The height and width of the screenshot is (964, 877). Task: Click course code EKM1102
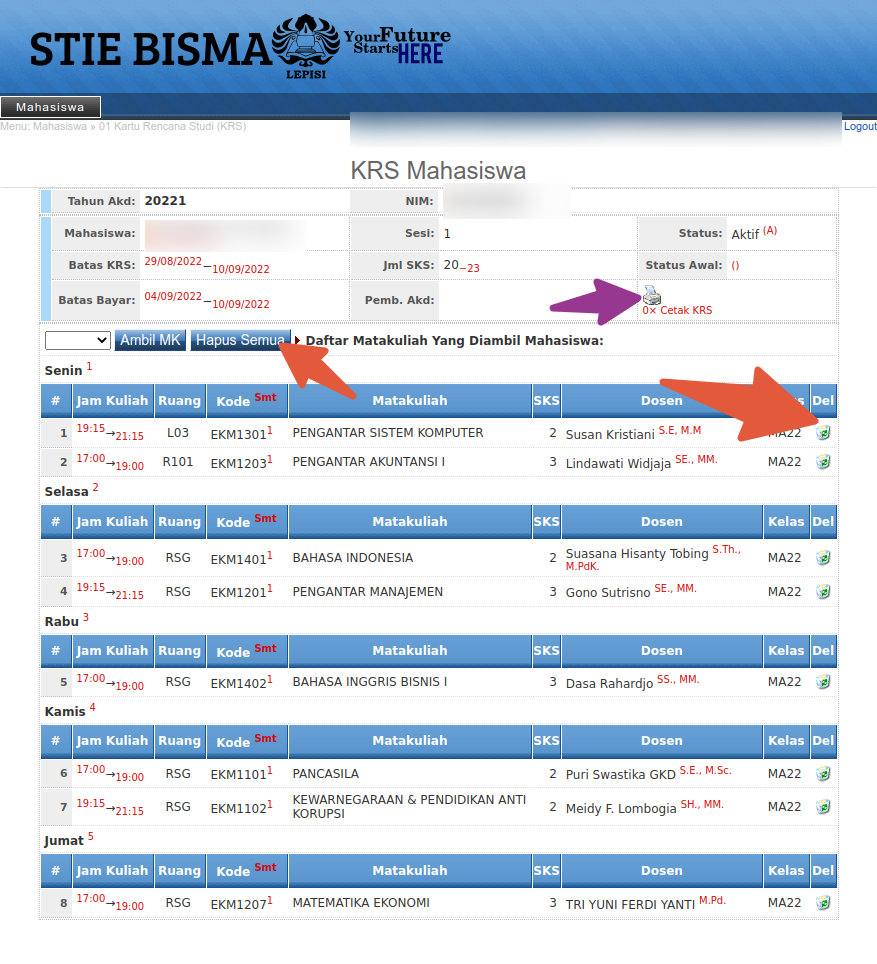tap(238, 808)
